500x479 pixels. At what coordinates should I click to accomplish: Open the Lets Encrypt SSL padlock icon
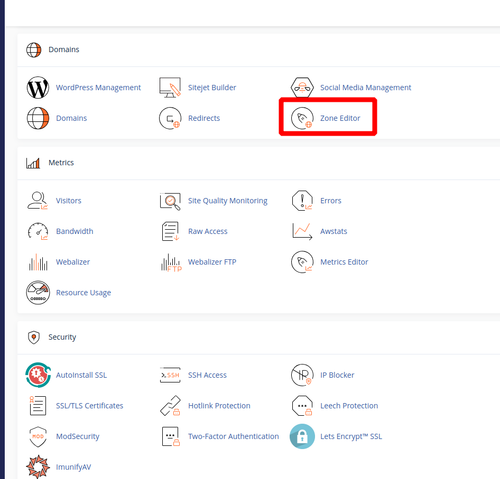[302, 436]
